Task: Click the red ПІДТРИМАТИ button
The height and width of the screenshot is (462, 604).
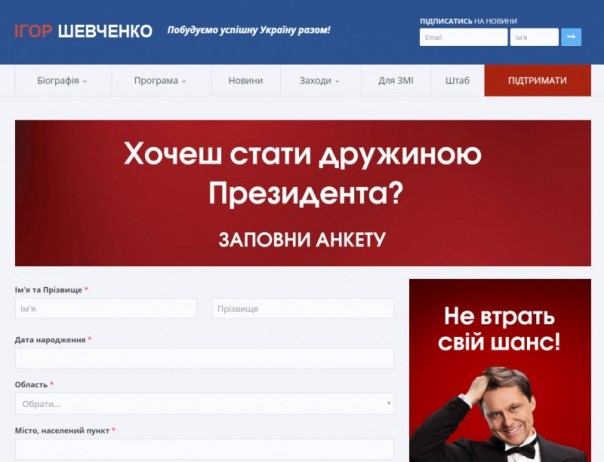Action: tap(537, 81)
